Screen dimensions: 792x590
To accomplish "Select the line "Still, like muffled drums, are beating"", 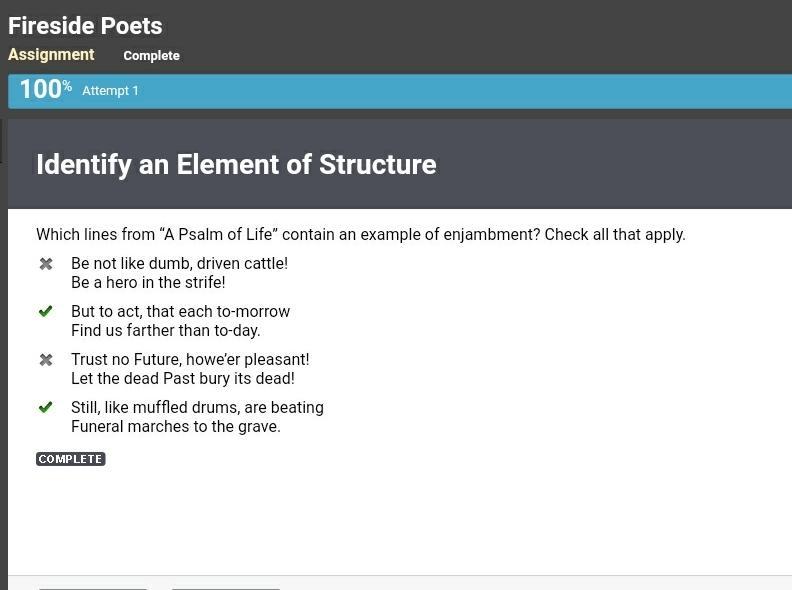I will (x=197, y=407).
